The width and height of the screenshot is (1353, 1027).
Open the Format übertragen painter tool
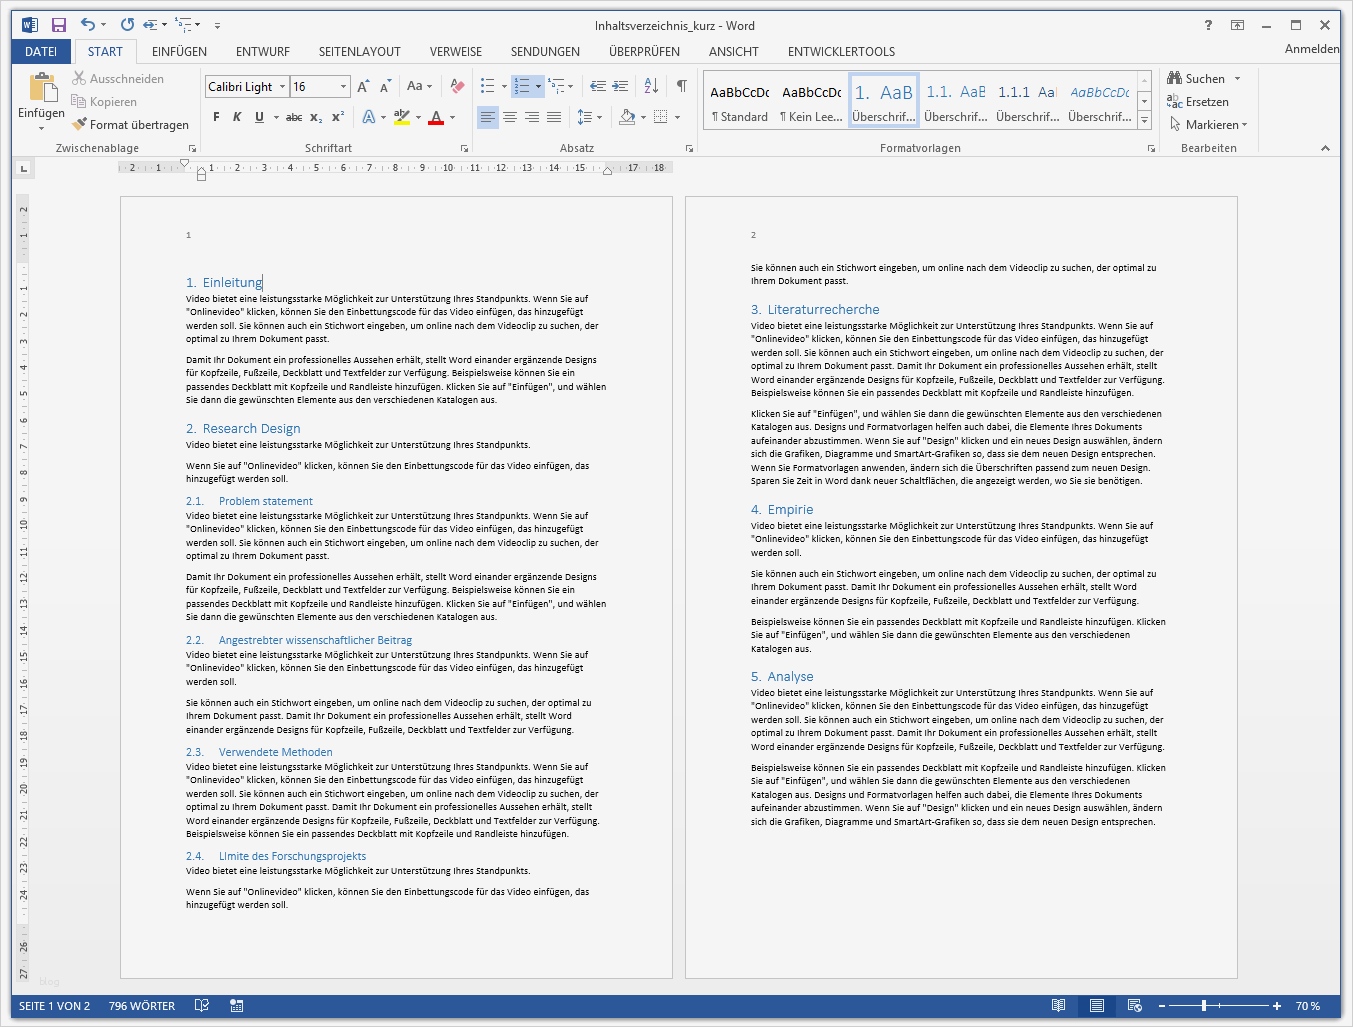131,125
